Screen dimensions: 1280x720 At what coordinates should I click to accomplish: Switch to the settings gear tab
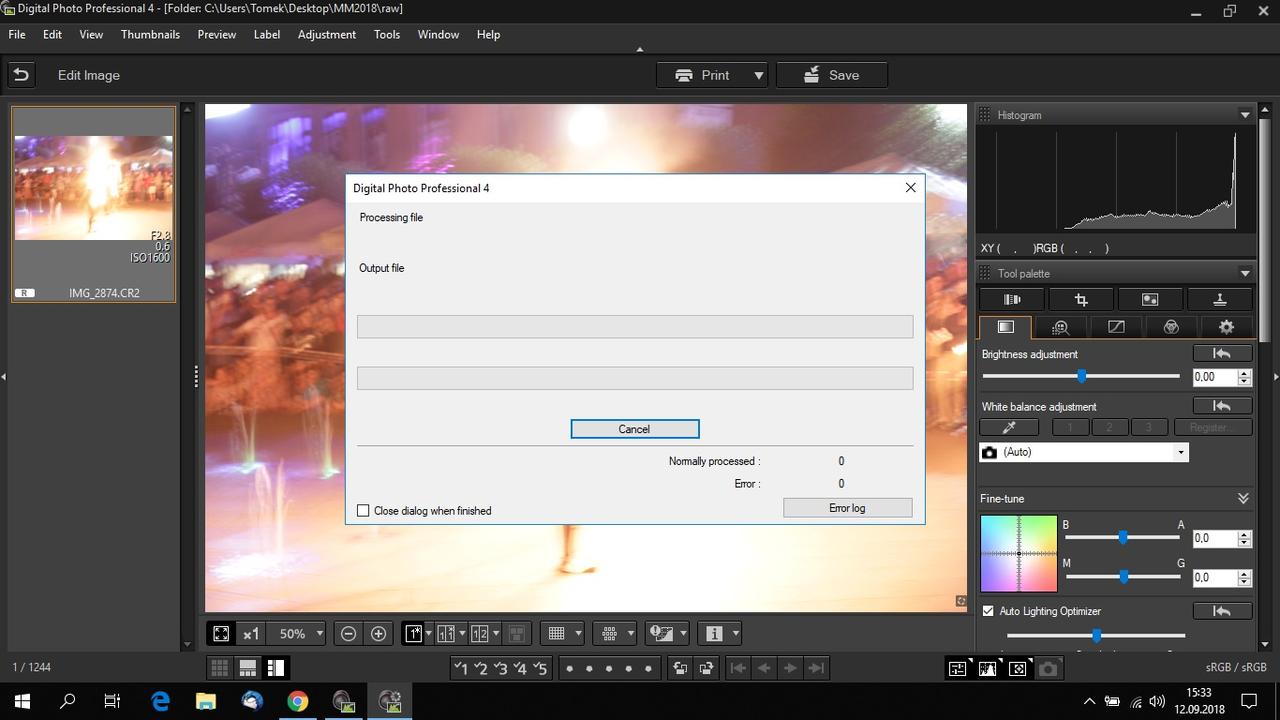1226,327
